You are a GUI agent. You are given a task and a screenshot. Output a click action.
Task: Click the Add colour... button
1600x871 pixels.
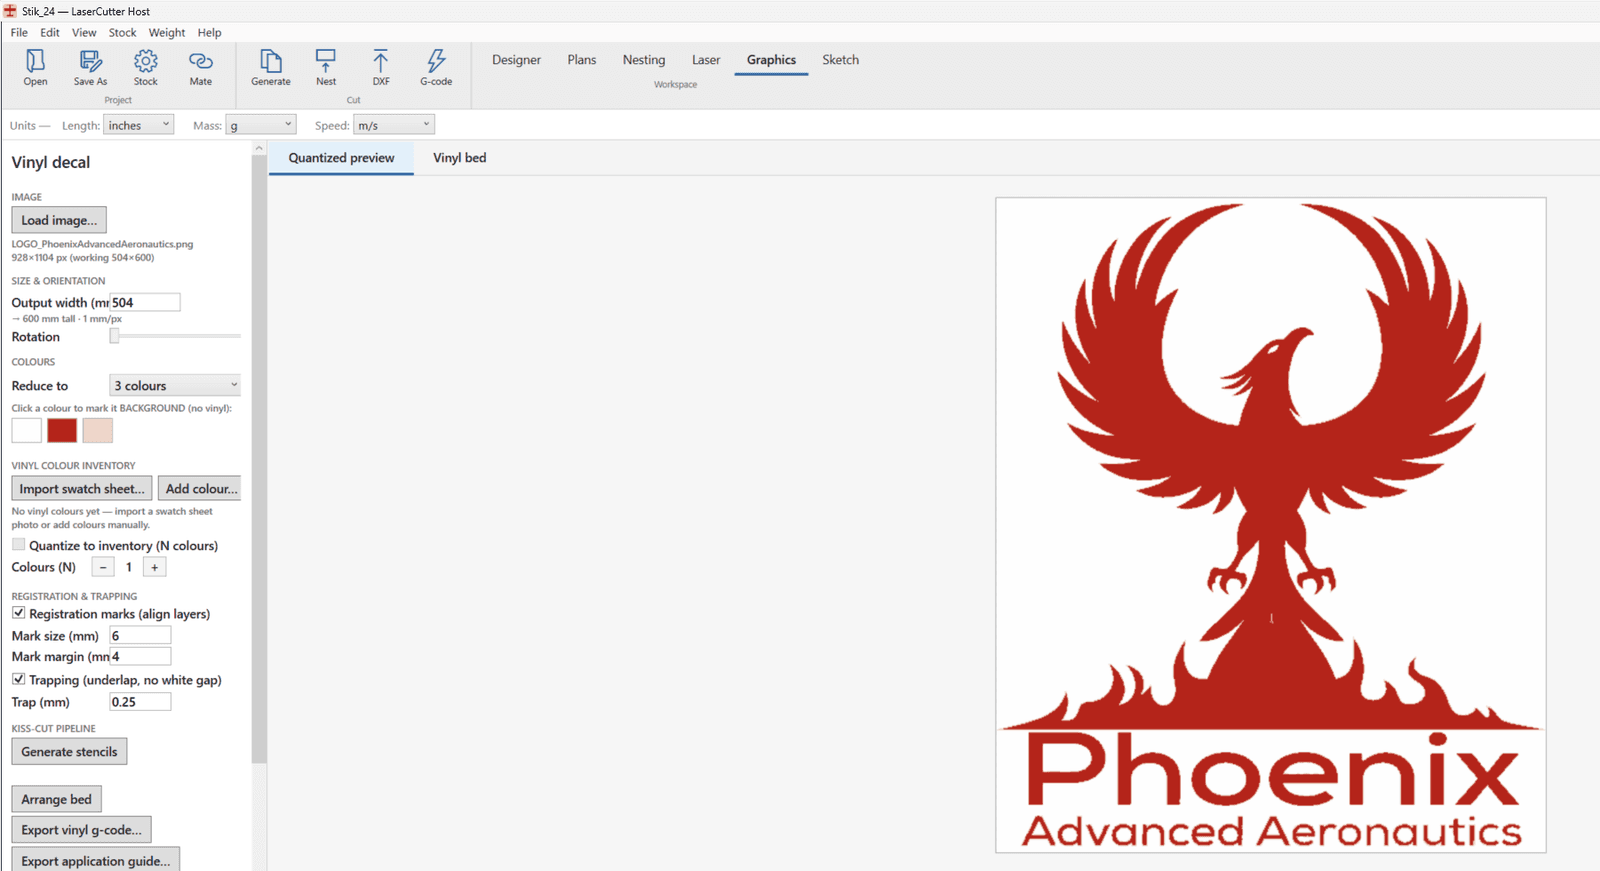(x=201, y=488)
